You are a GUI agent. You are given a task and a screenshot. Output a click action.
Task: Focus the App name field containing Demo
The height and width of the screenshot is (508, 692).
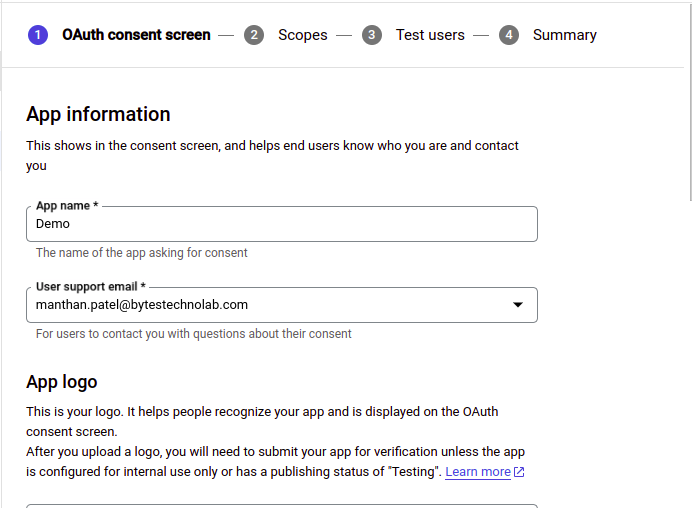(x=282, y=224)
